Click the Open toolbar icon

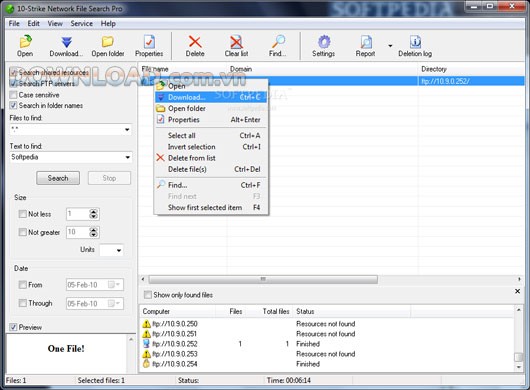tap(25, 46)
